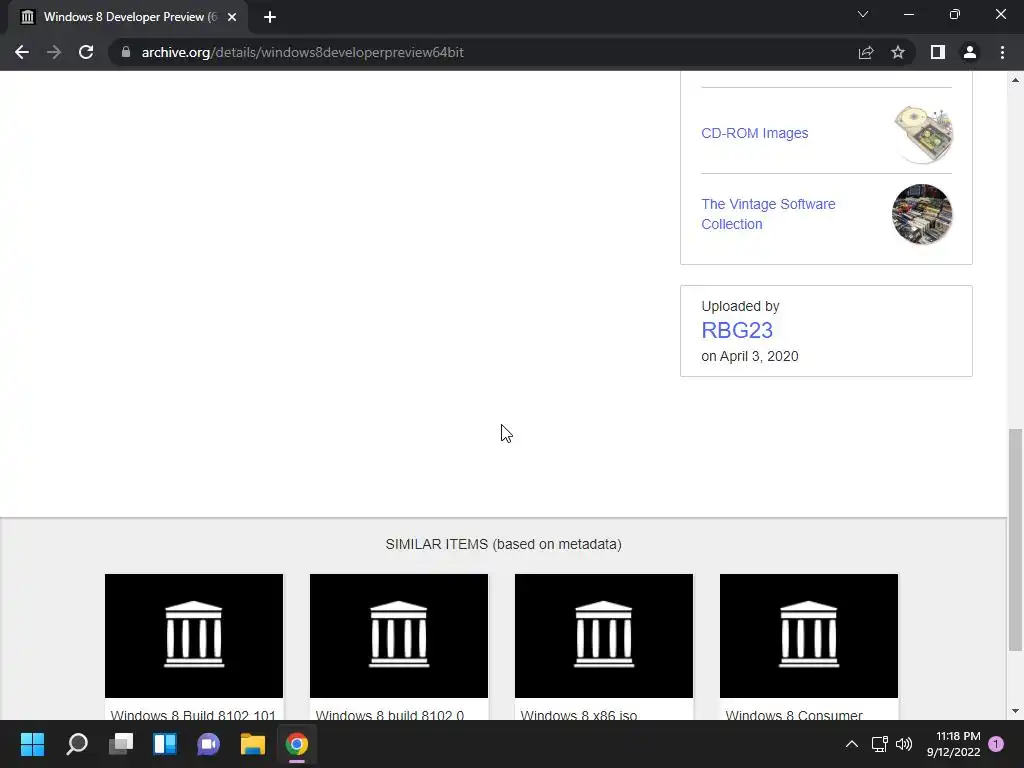Click the Chrome icon in the taskbar
The image size is (1024, 768).
tap(296, 744)
